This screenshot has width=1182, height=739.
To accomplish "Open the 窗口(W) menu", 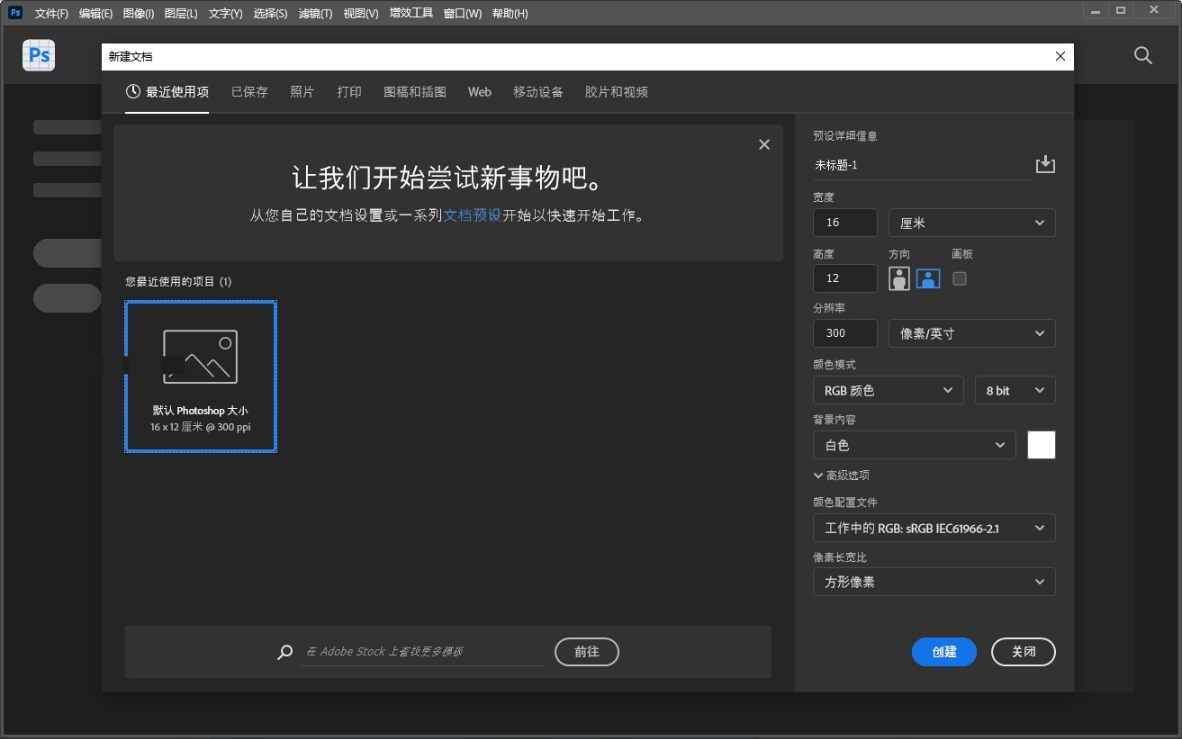I will pos(462,13).
